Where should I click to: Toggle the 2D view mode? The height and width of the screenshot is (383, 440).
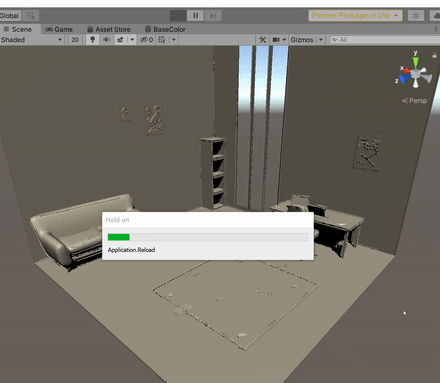(75, 40)
